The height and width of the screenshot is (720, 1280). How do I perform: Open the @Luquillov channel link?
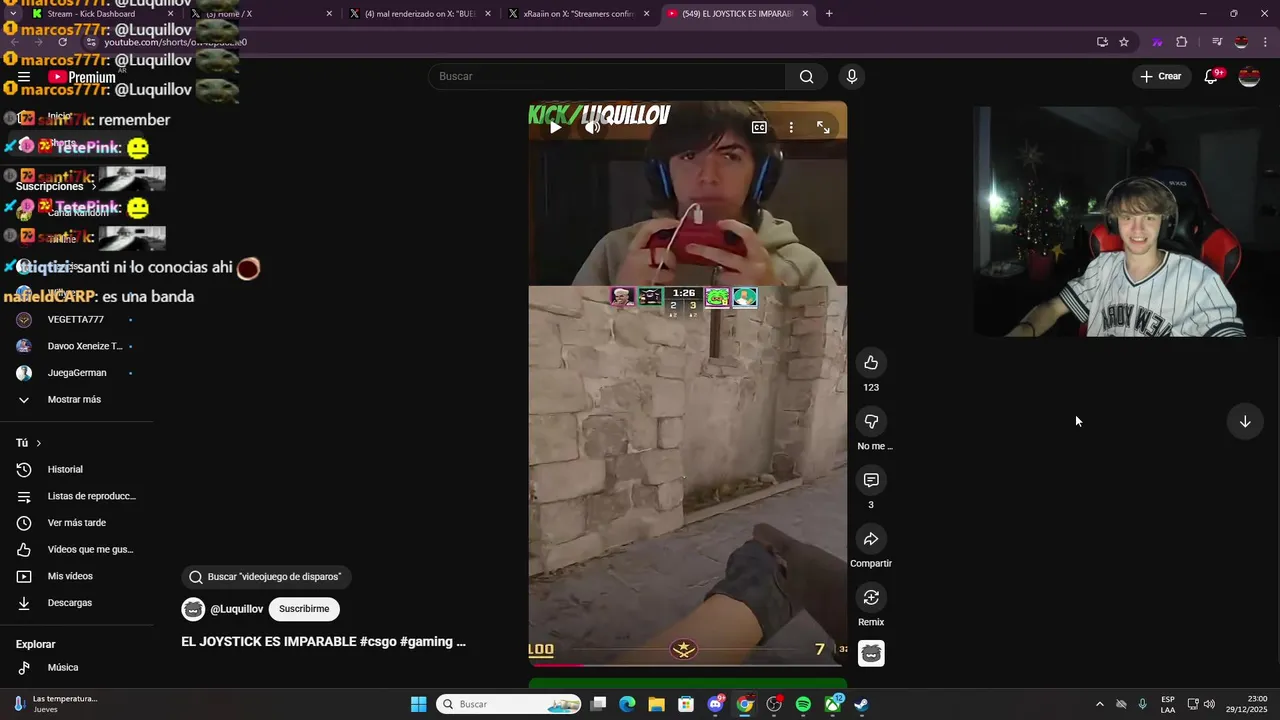(237, 609)
